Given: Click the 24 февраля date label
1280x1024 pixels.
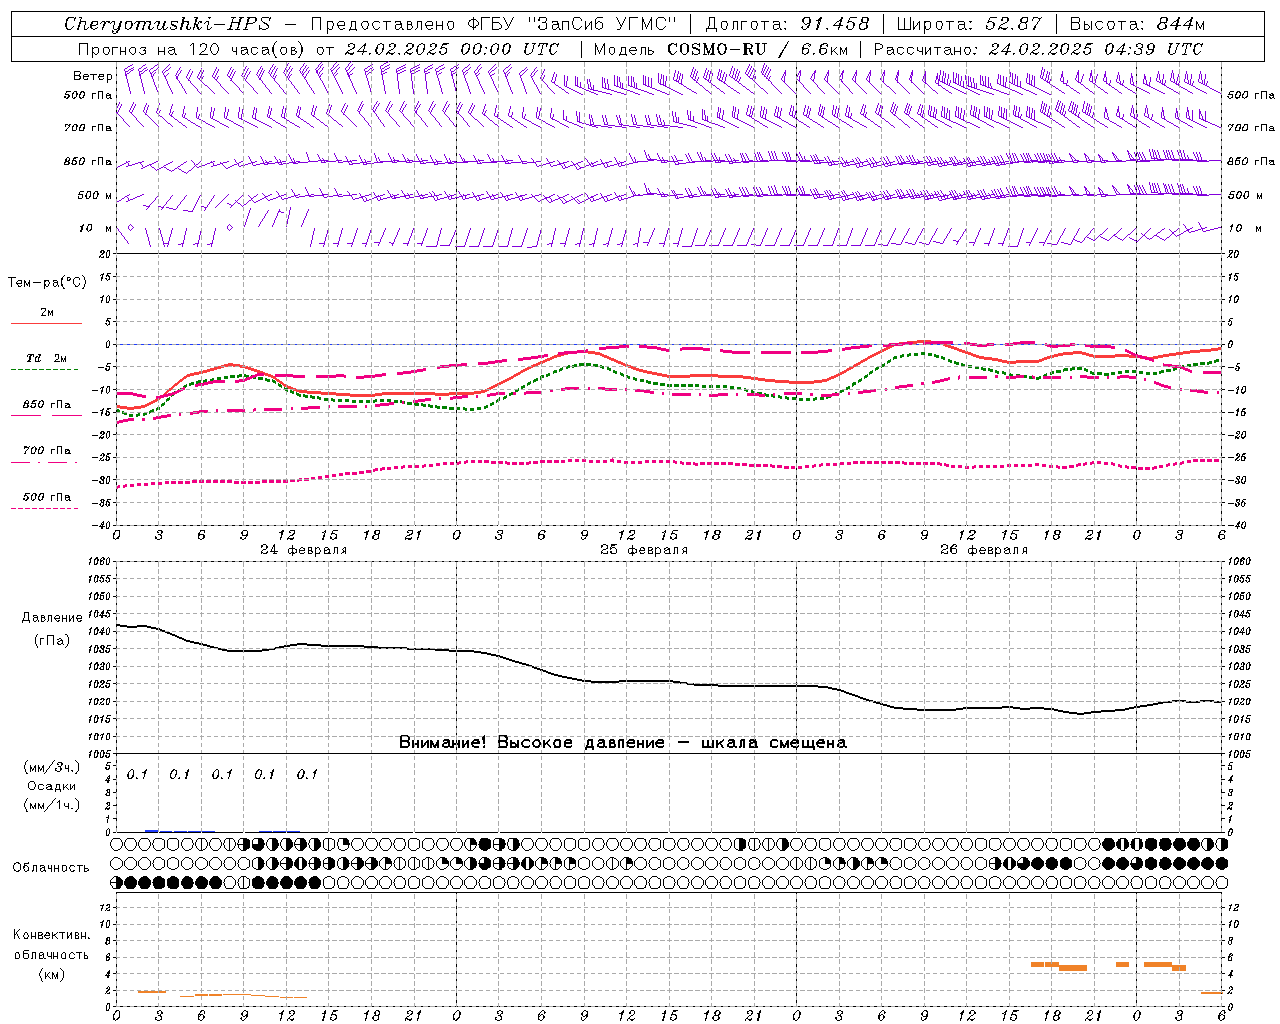Looking at the screenshot, I should point(304,550).
